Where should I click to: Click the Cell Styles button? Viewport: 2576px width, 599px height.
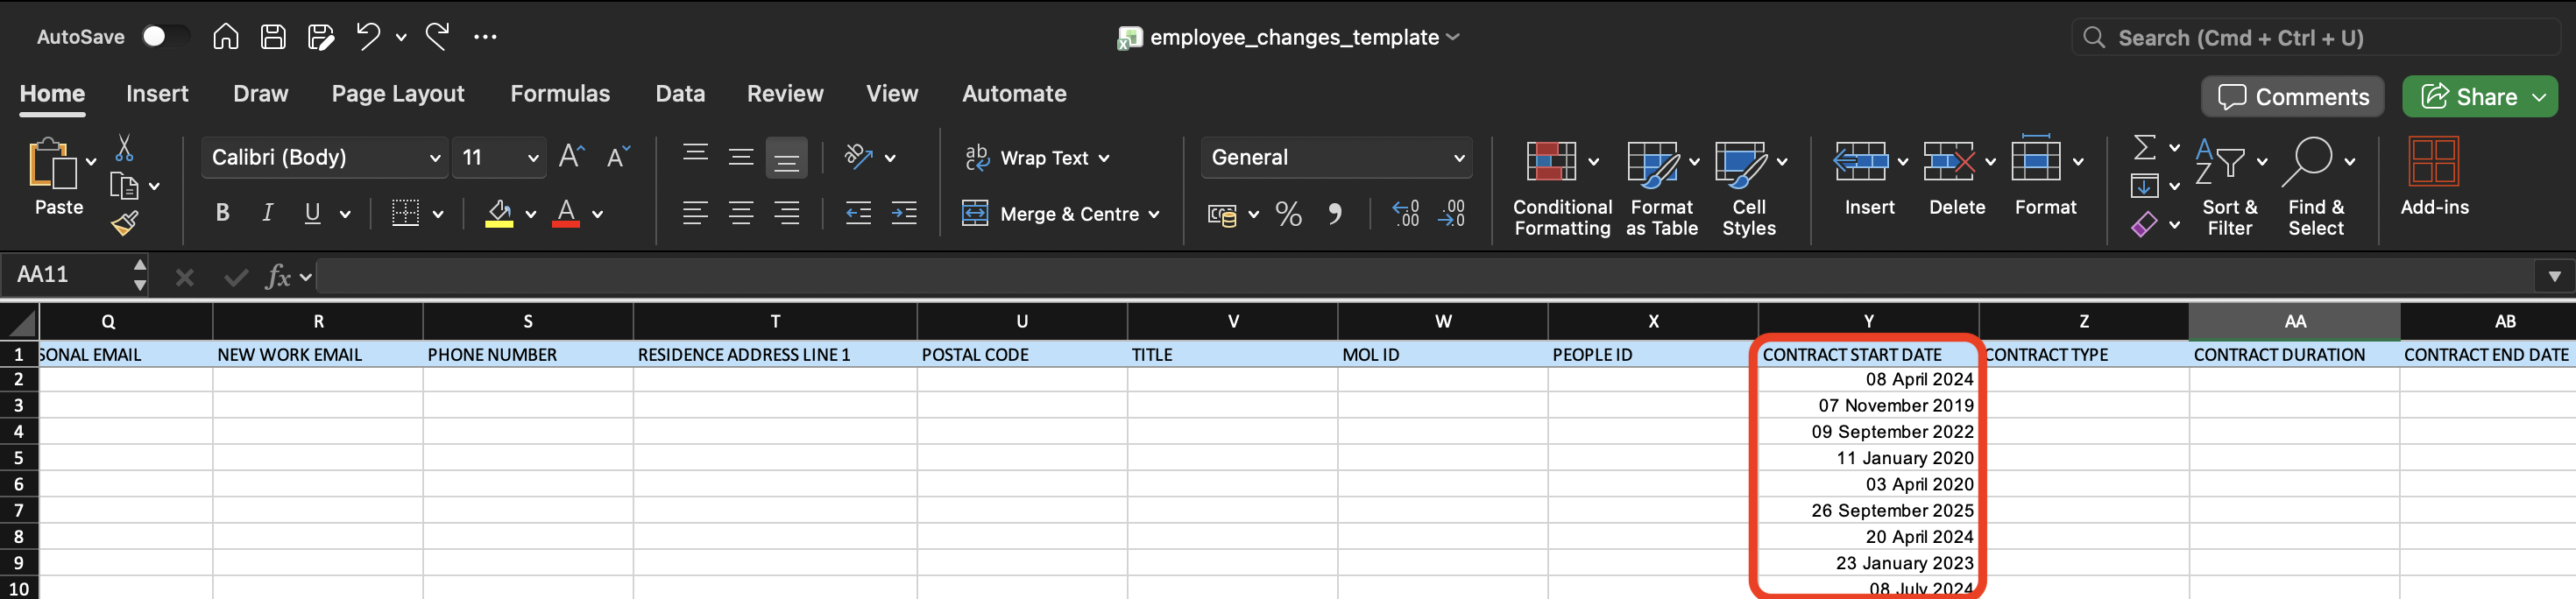1749,188
